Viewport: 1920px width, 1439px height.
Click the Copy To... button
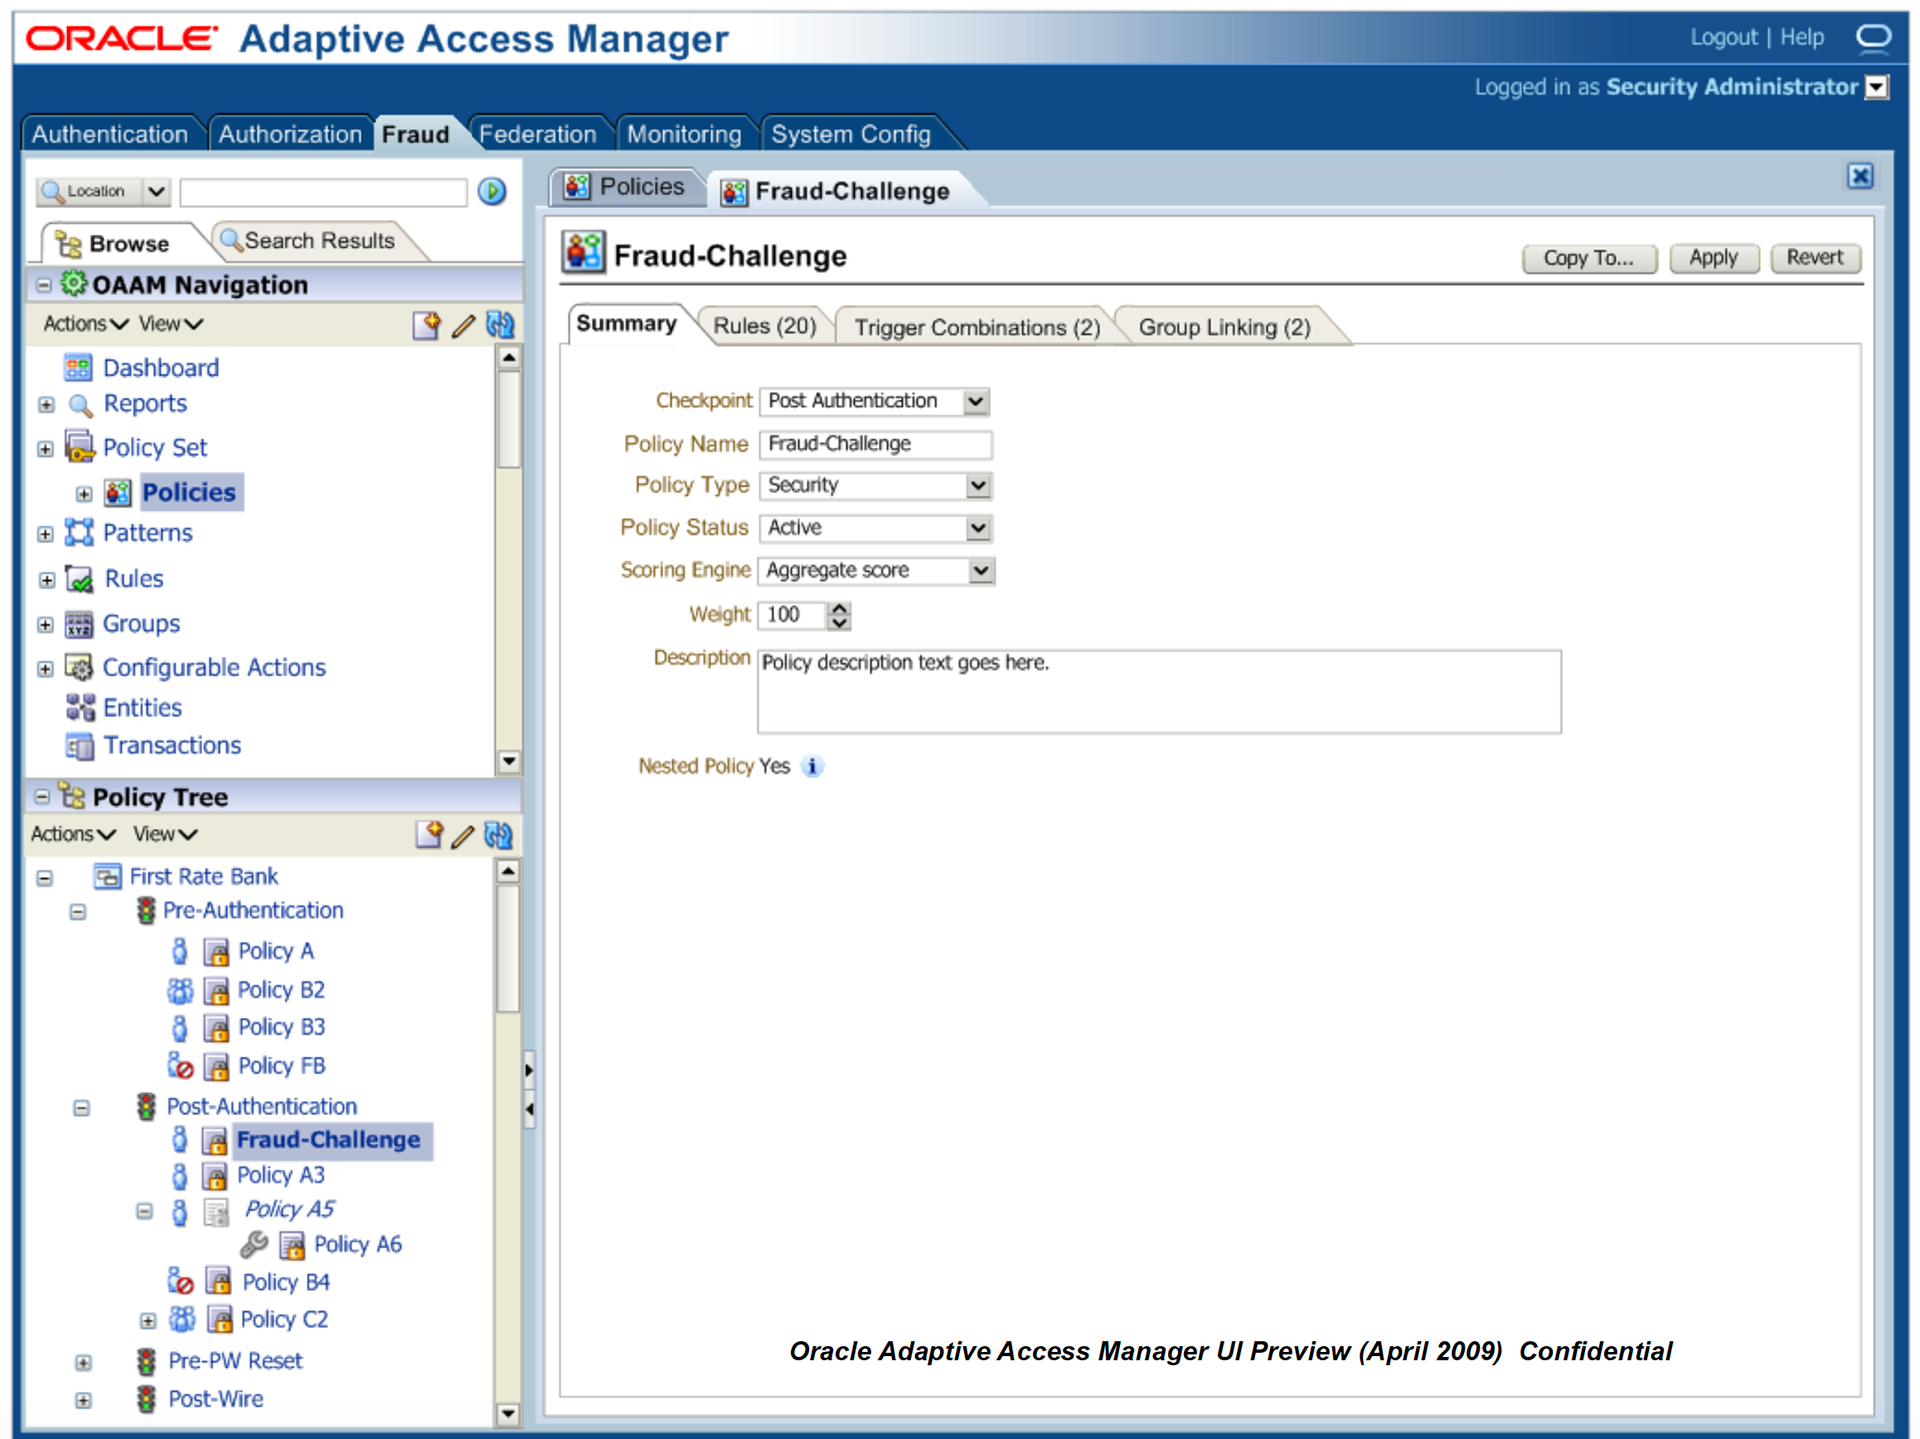[x=1588, y=258]
